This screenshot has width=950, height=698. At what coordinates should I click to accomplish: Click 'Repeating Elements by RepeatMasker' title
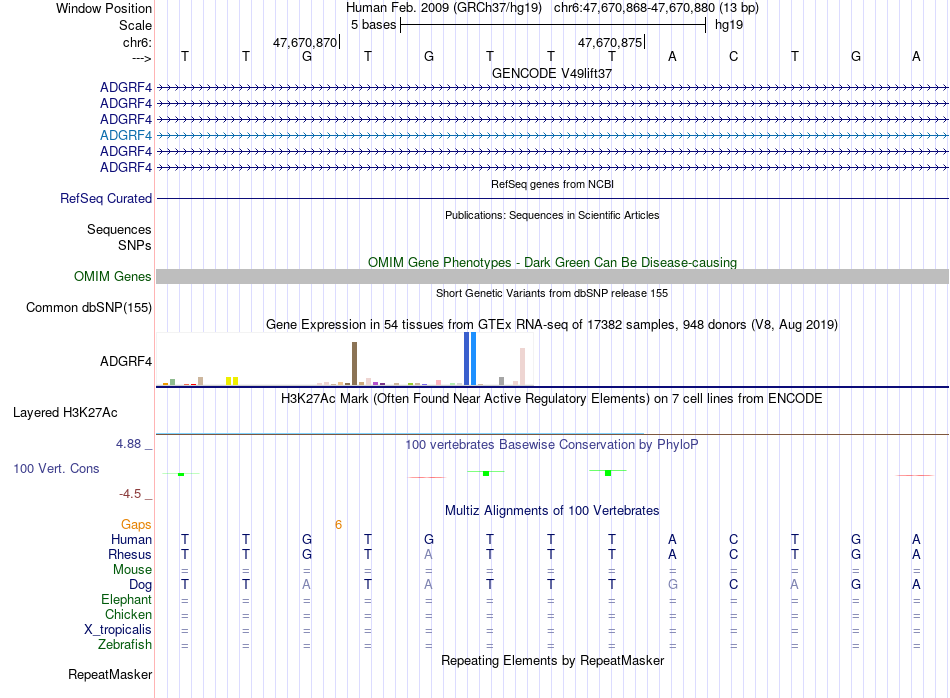(552, 660)
